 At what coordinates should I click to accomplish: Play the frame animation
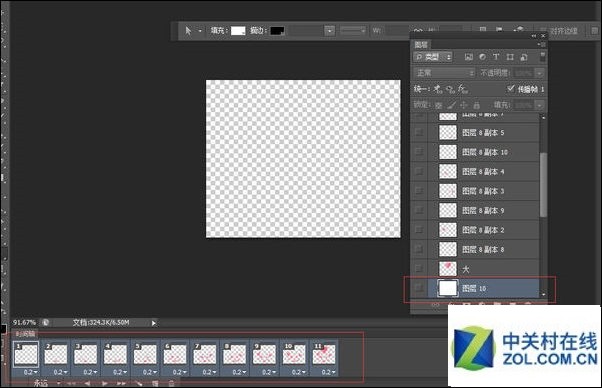tap(104, 383)
